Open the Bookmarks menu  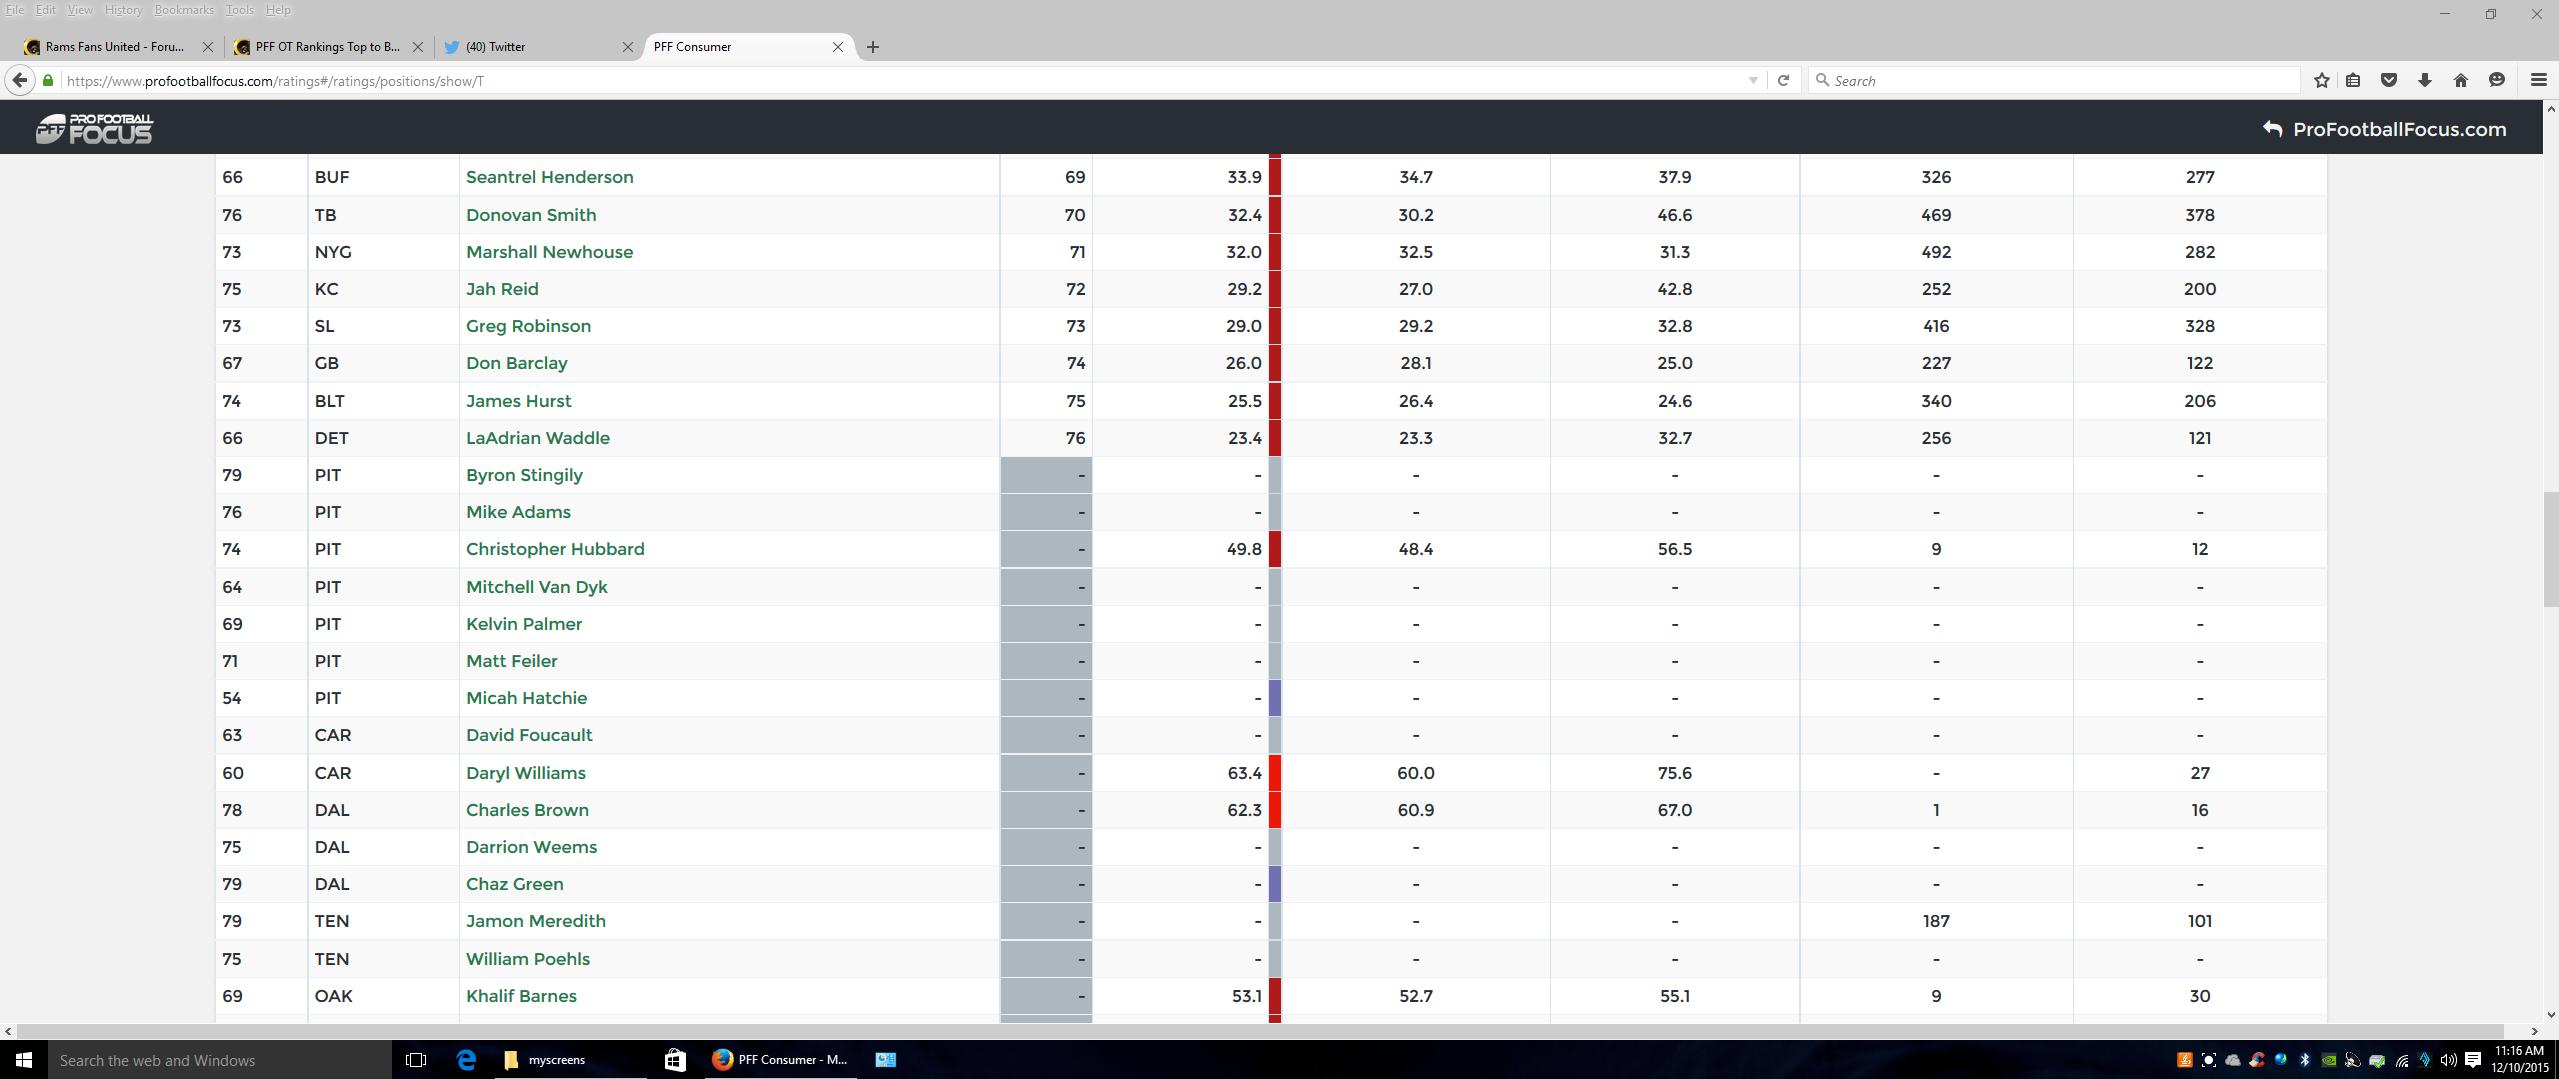click(184, 10)
